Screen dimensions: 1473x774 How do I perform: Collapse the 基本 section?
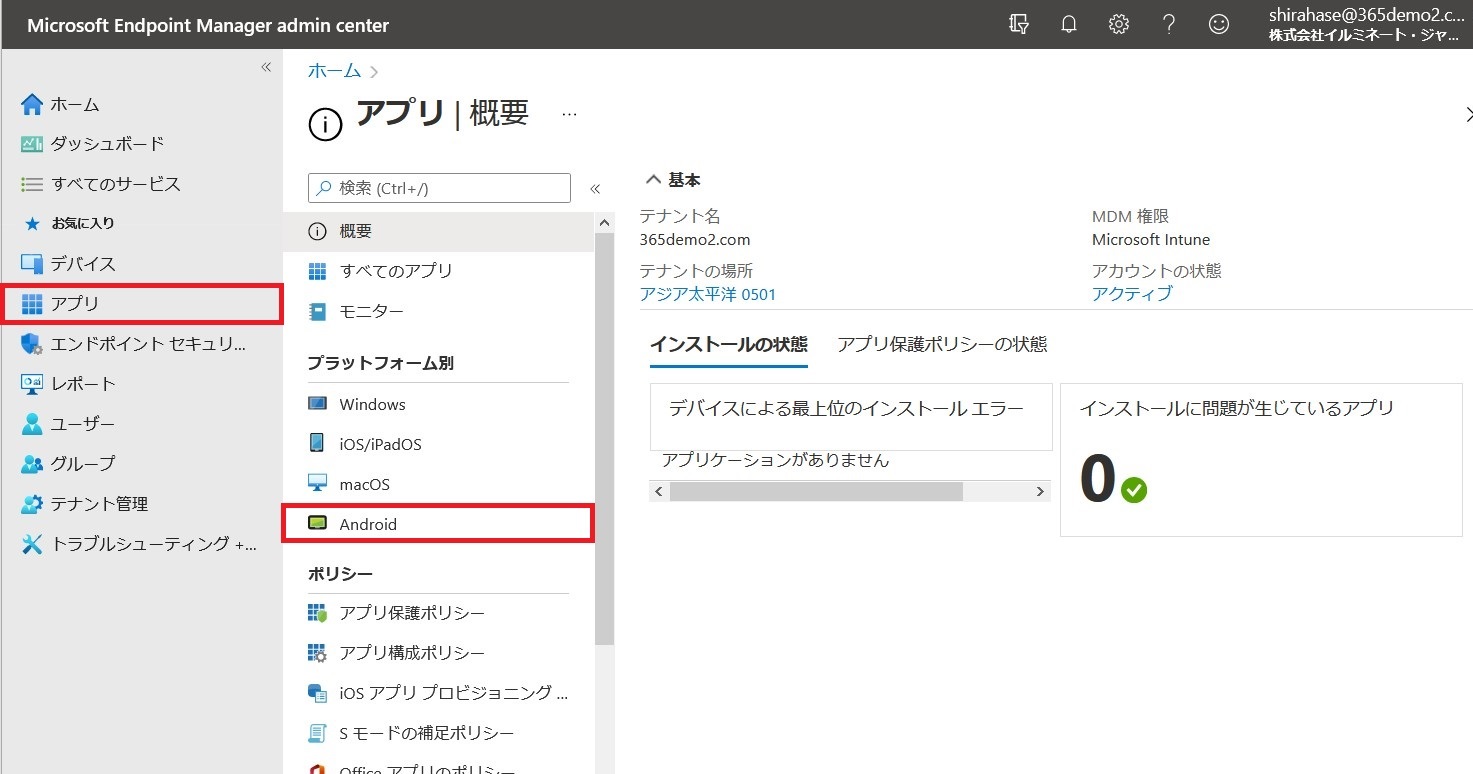click(x=654, y=180)
